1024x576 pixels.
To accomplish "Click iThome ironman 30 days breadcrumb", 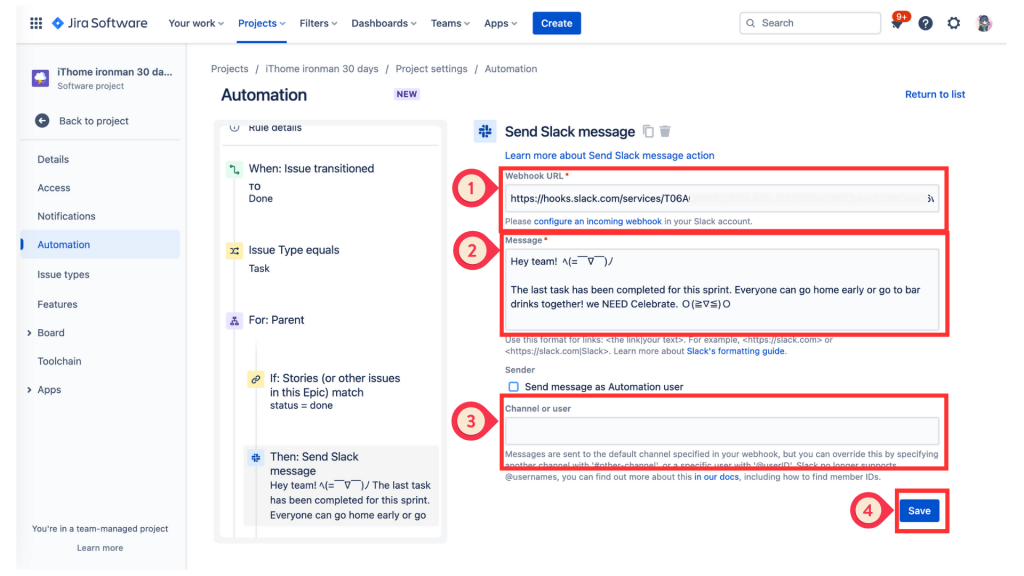I will pyautogui.click(x=322, y=69).
